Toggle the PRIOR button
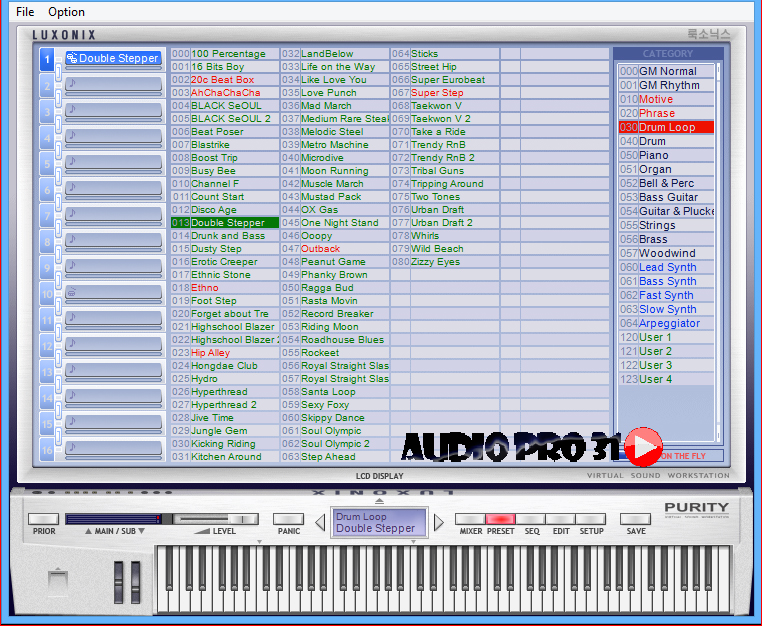 (43, 519)
